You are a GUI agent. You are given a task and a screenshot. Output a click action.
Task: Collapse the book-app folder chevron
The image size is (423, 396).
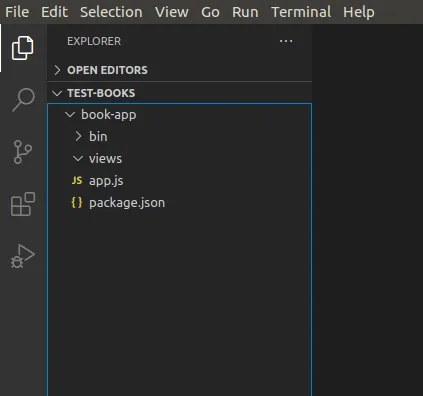pos(70,115)
